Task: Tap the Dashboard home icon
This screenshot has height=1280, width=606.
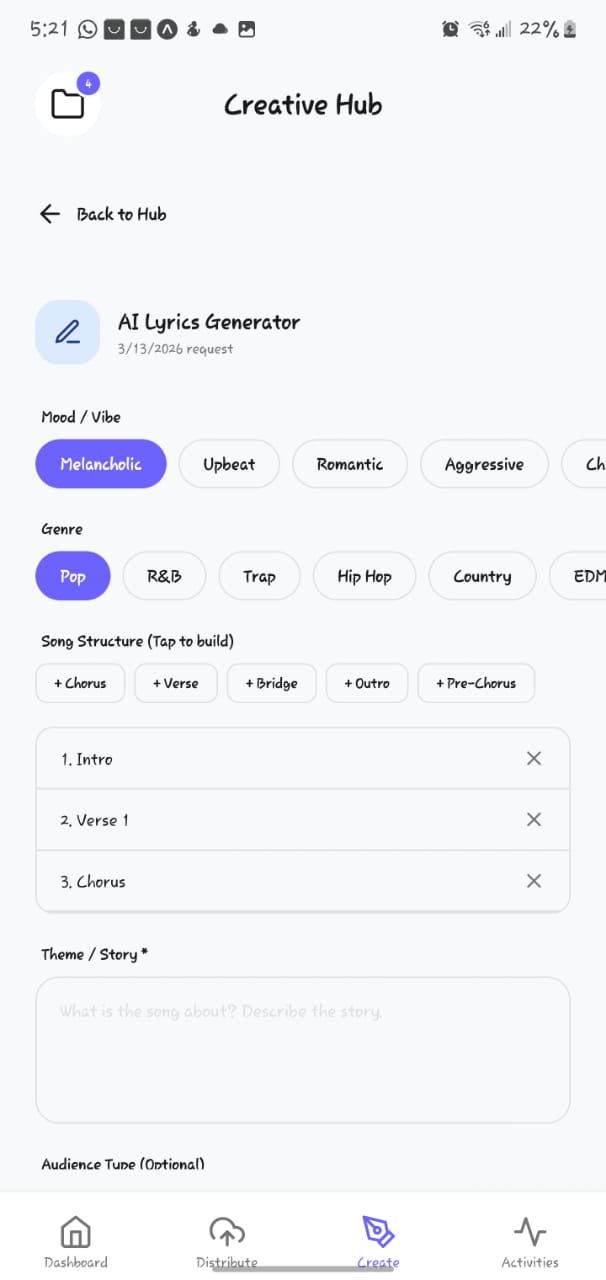Action: [75, 1233]
